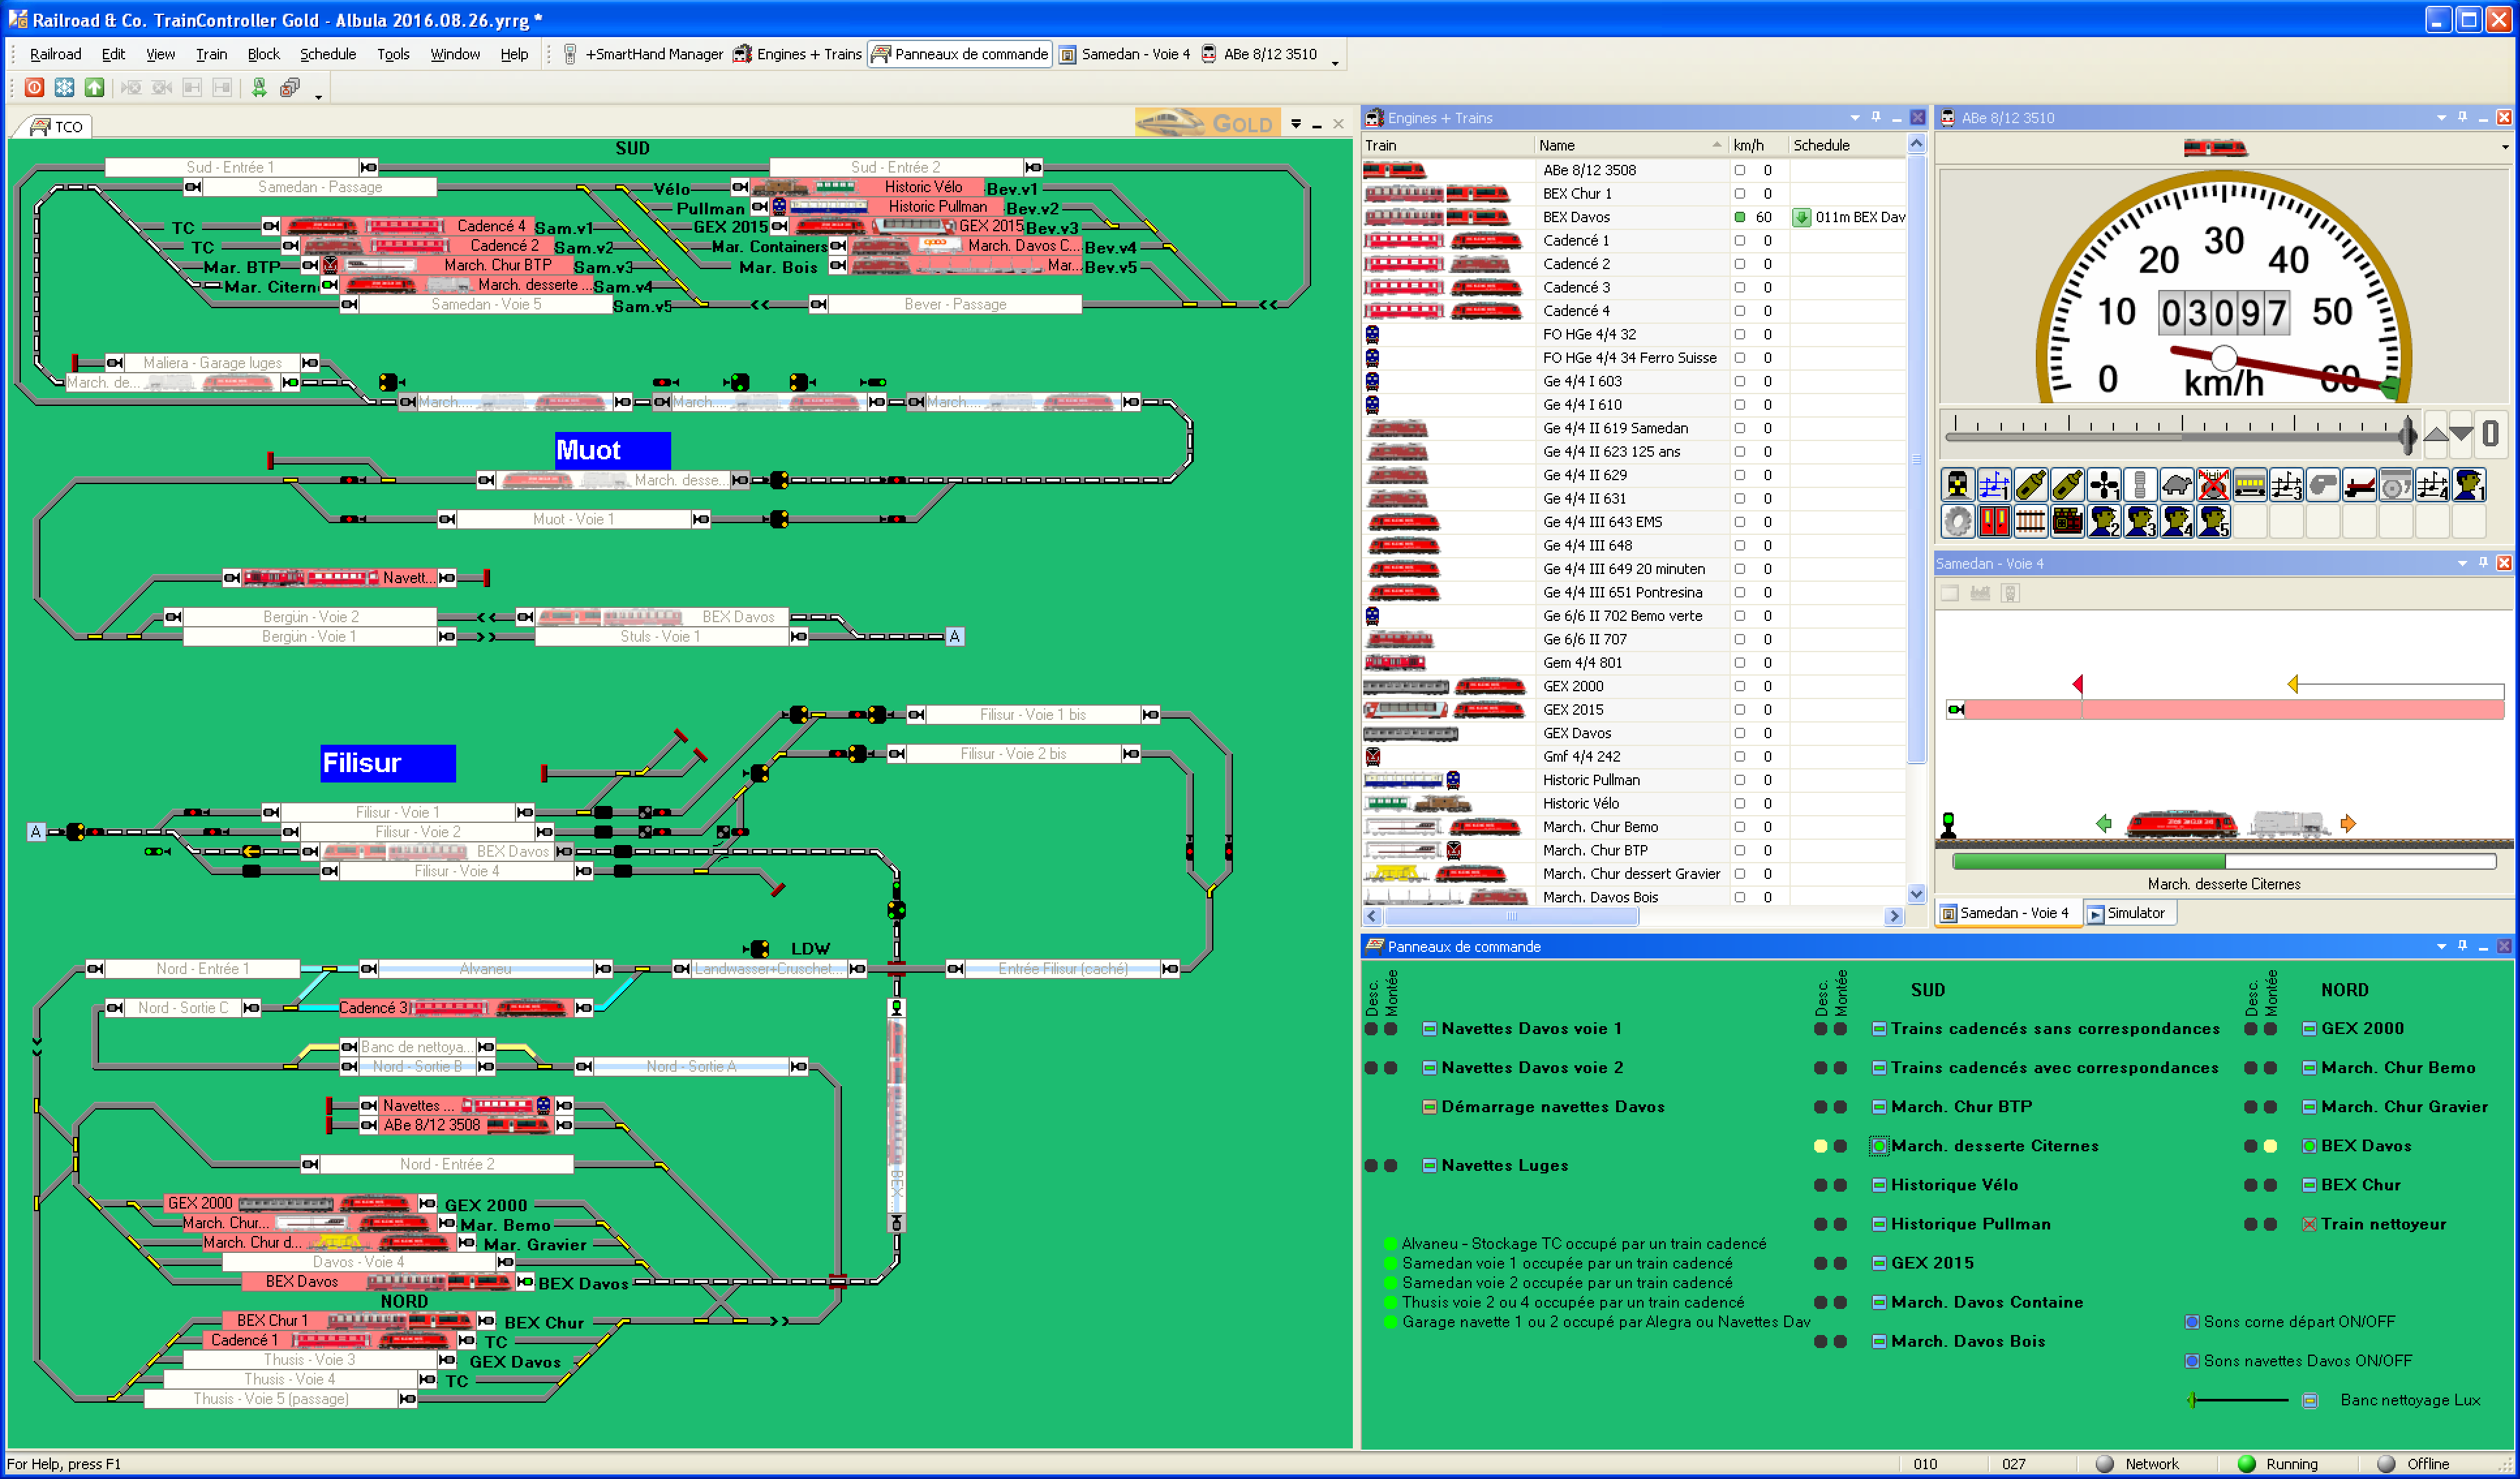Screen dimensions: 2520x1479
Task: Toggle the red-crossed brake sound function
Action: (x=2213, y=485)
